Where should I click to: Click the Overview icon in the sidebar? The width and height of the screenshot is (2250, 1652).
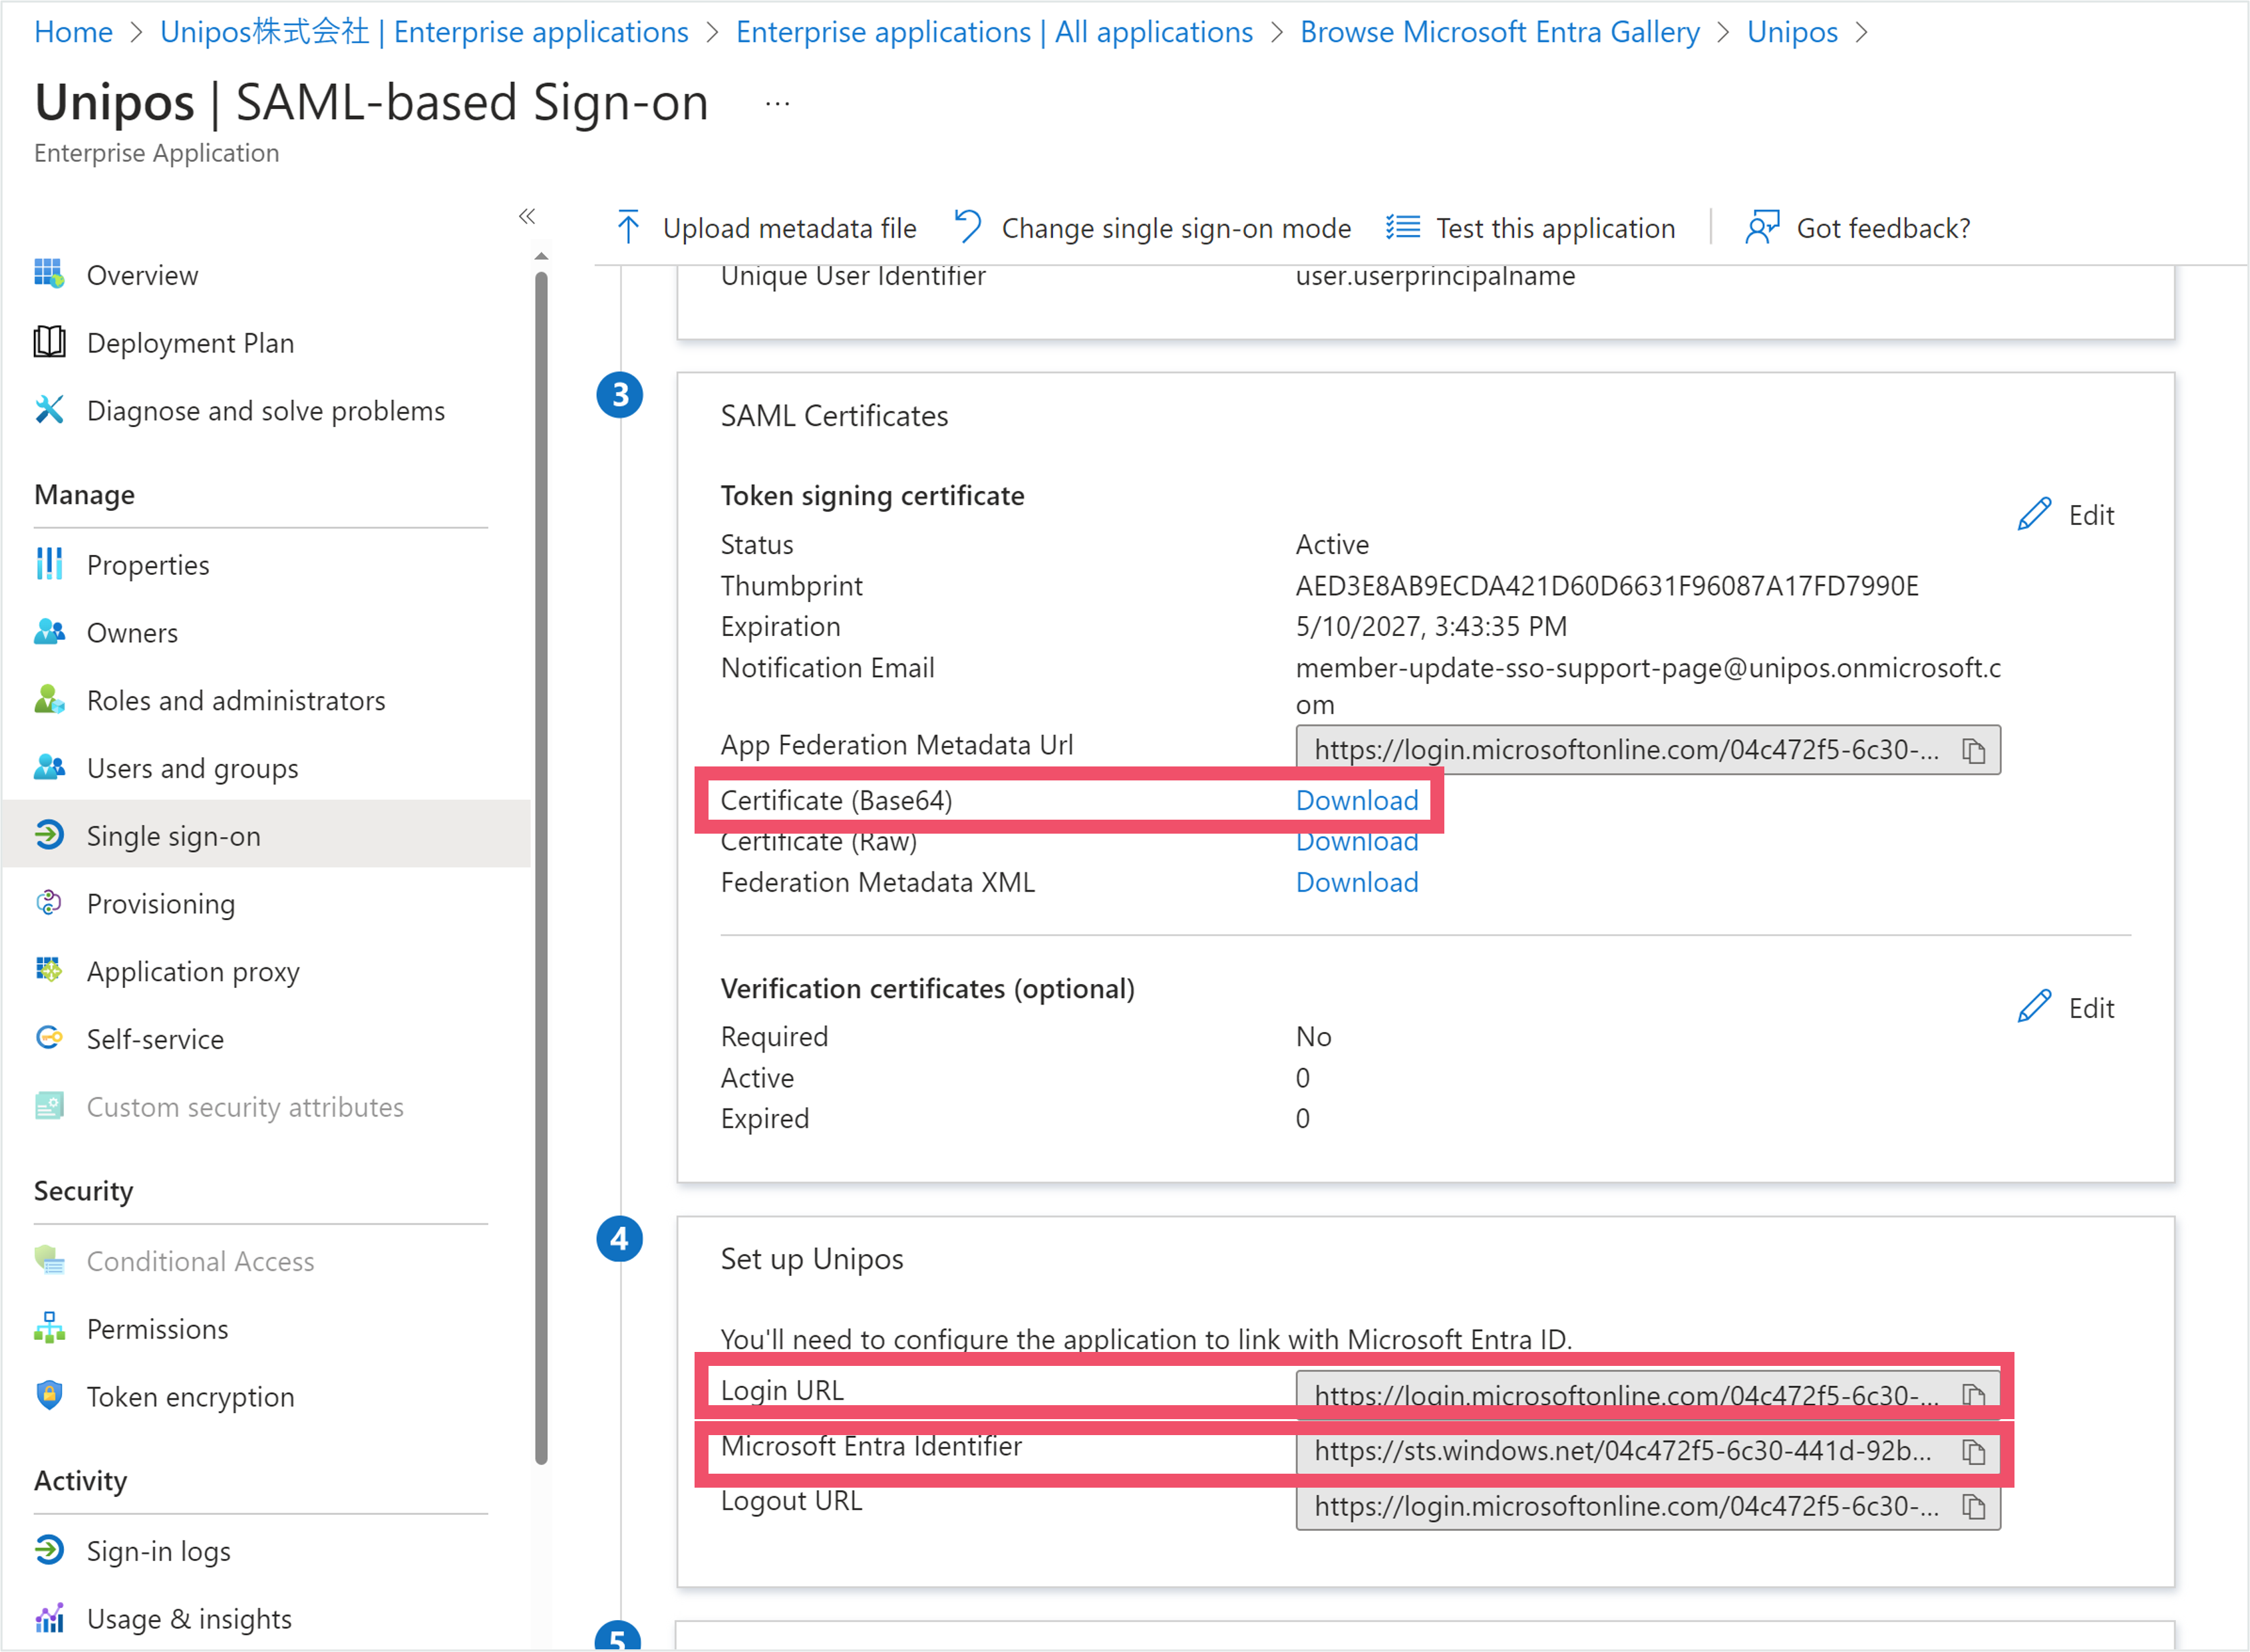49,274
